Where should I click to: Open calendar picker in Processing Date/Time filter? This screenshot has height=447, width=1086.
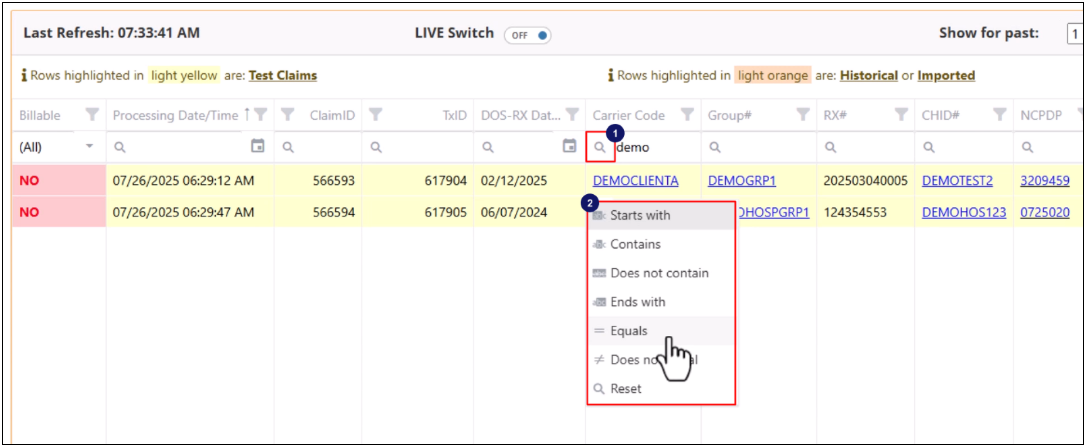[x=258, y=146]
